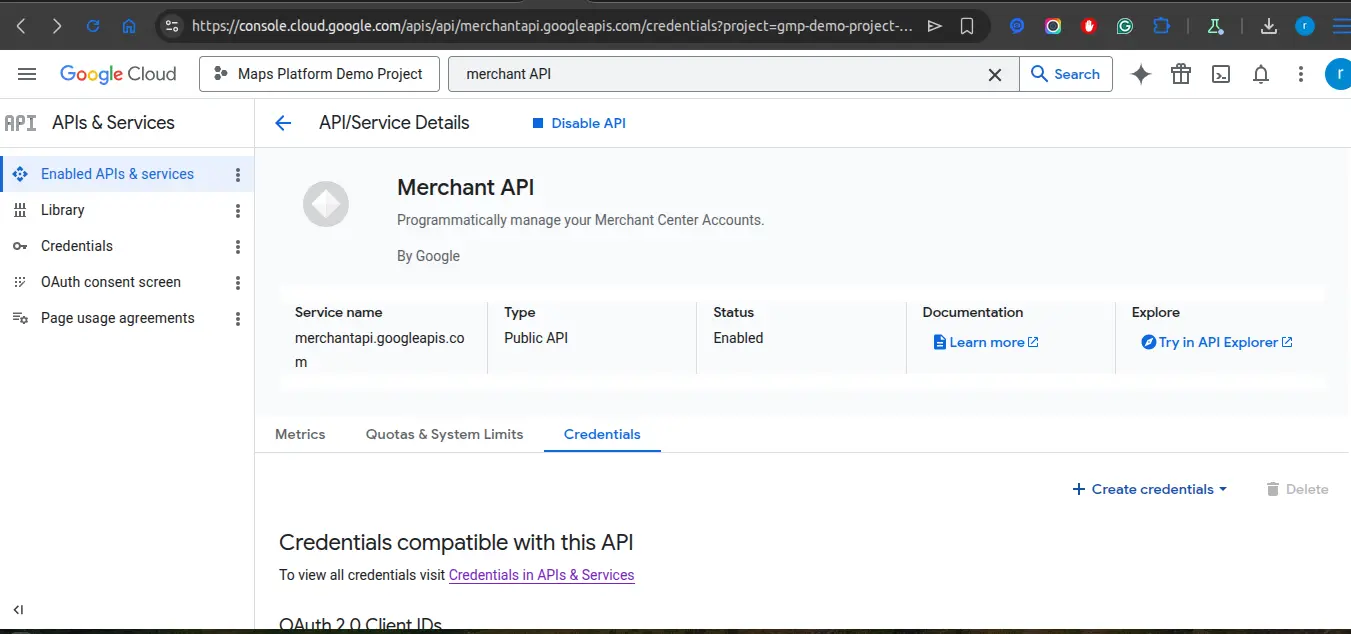Open settings and utilities three-dot menu
1351x634 pixels.
(1301, 74)
